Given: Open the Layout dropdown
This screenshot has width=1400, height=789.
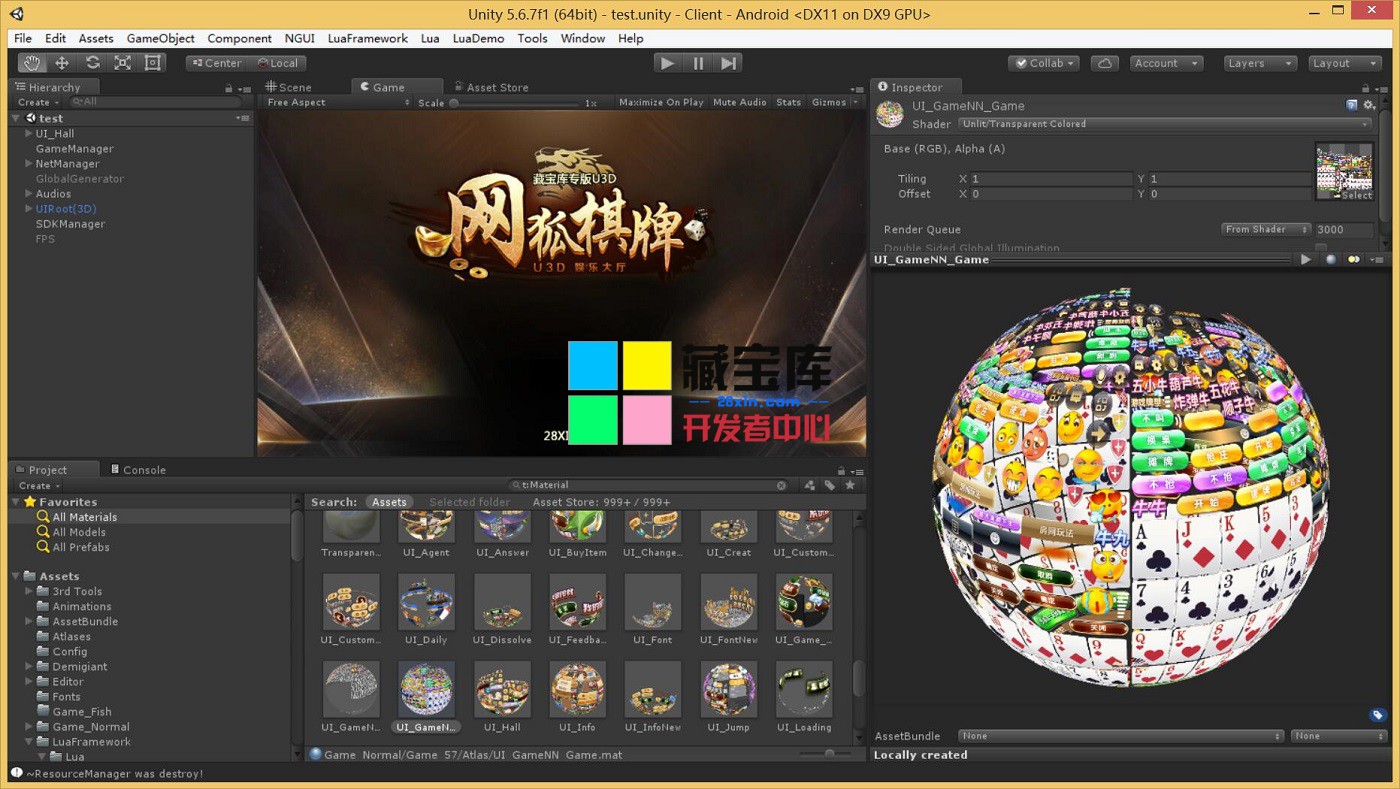Looking at the screenshot, I should [x=1345, y=63].
